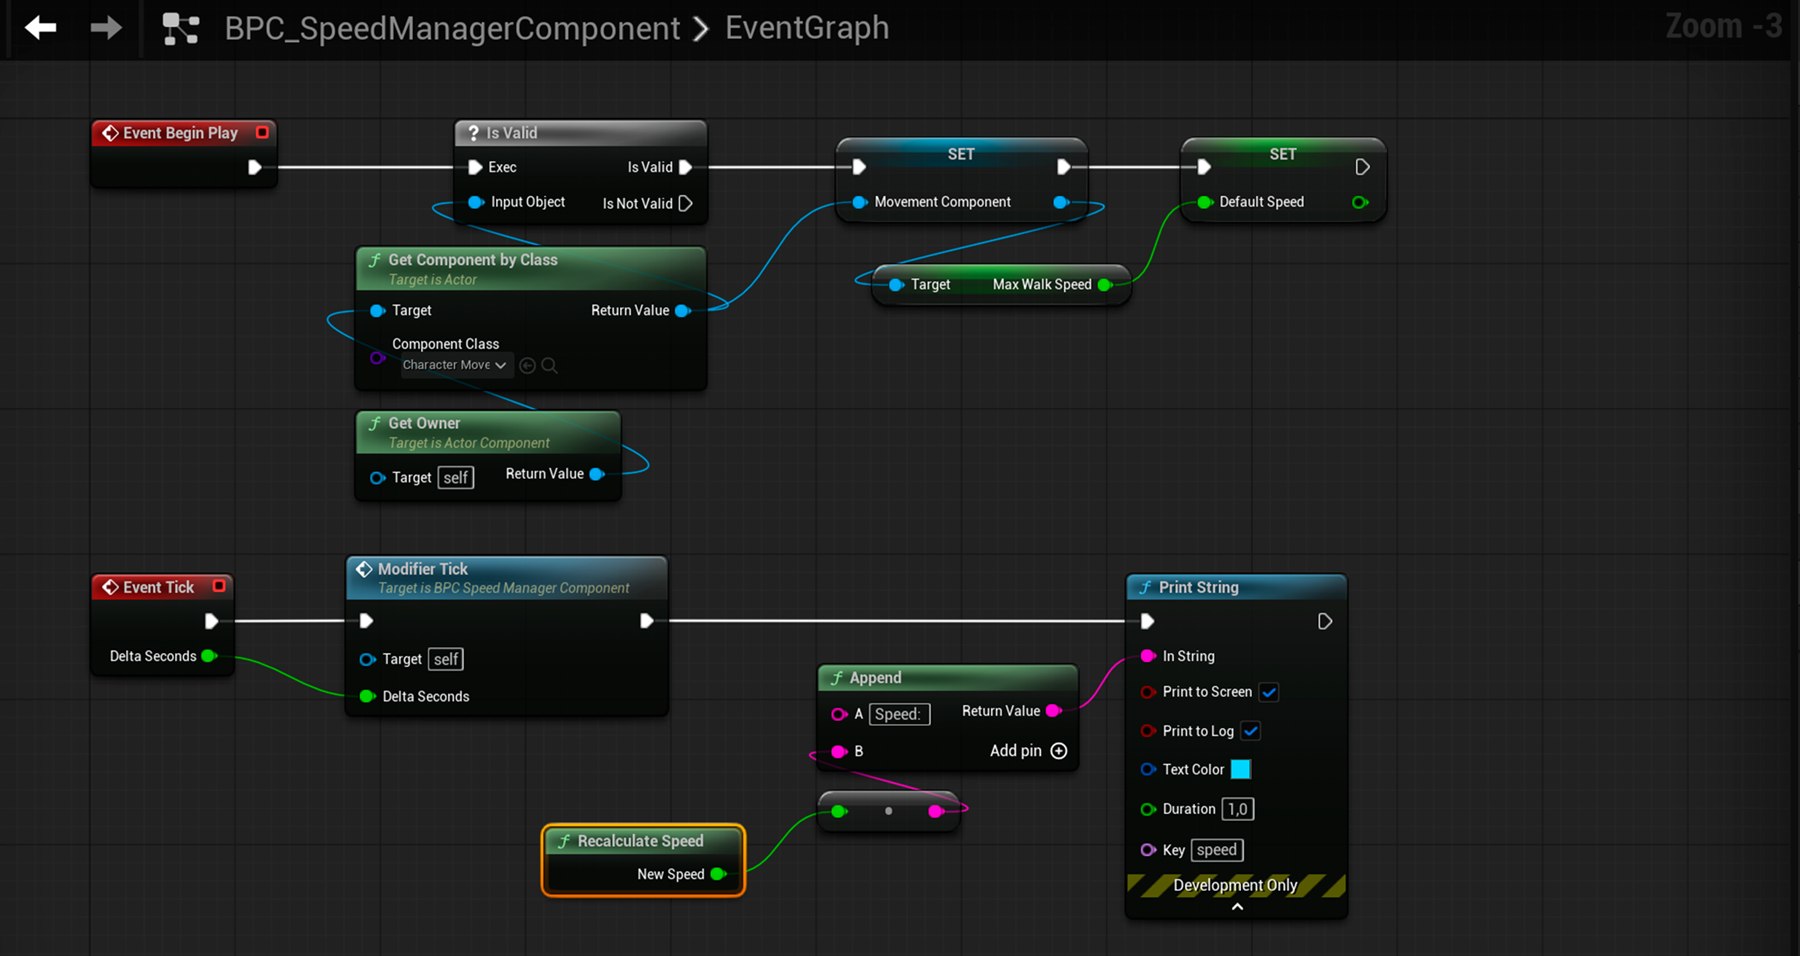Click the Is Valid output exec pin
The height and width of the screenshot is (956, 1800).
click(x=685, y=167)
